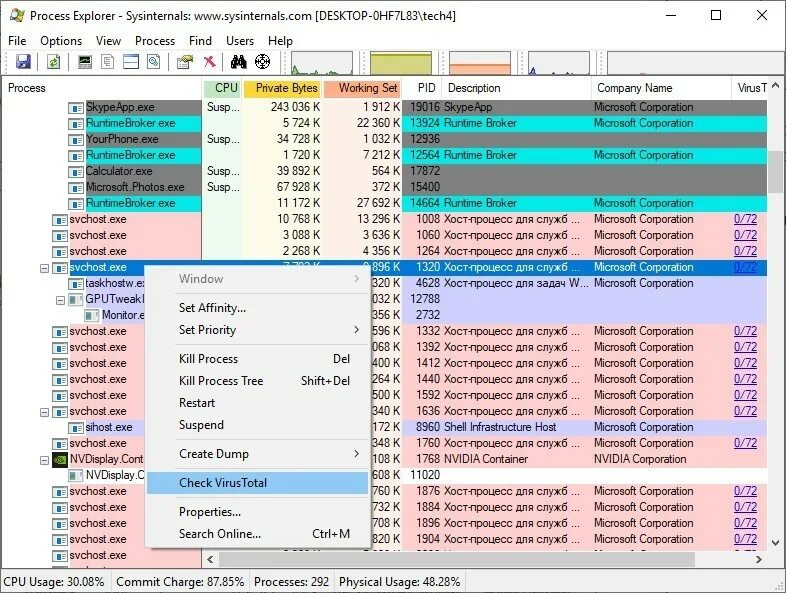Open the System Information toolbar icon

[x=85, y=62]
